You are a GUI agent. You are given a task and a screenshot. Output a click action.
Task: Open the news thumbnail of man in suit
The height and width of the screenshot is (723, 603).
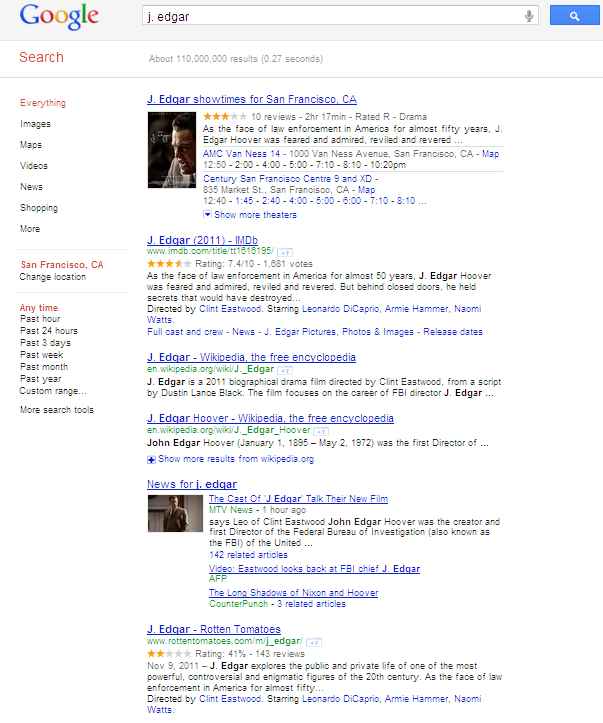[175, 513]
